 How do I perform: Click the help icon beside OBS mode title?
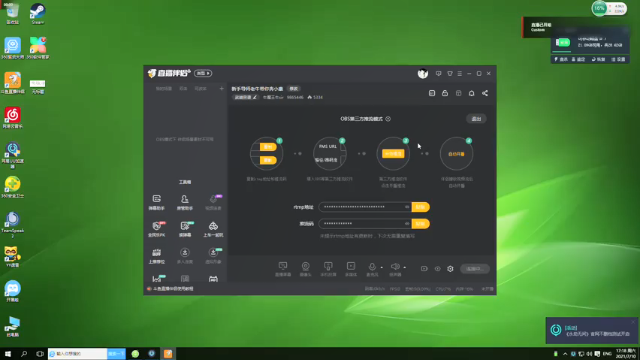click(x=388, y=119)
